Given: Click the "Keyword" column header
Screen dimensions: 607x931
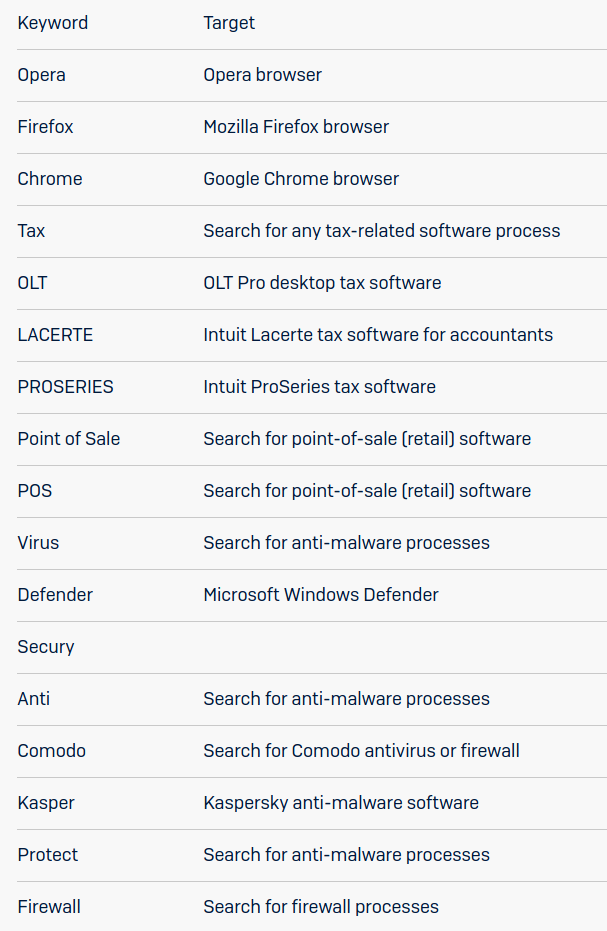Looking at the screenshot, I should 53,23.
